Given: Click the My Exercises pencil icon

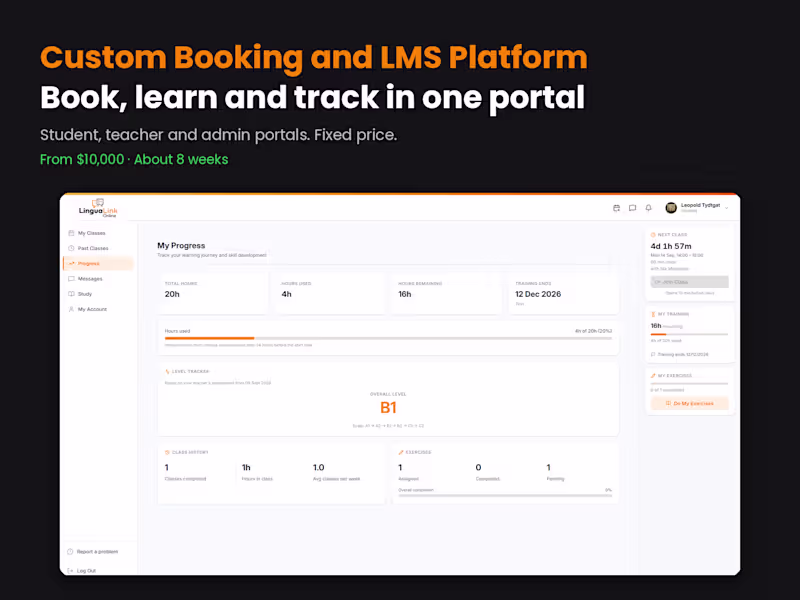Looking at the screenshot, I should point(653,376).
